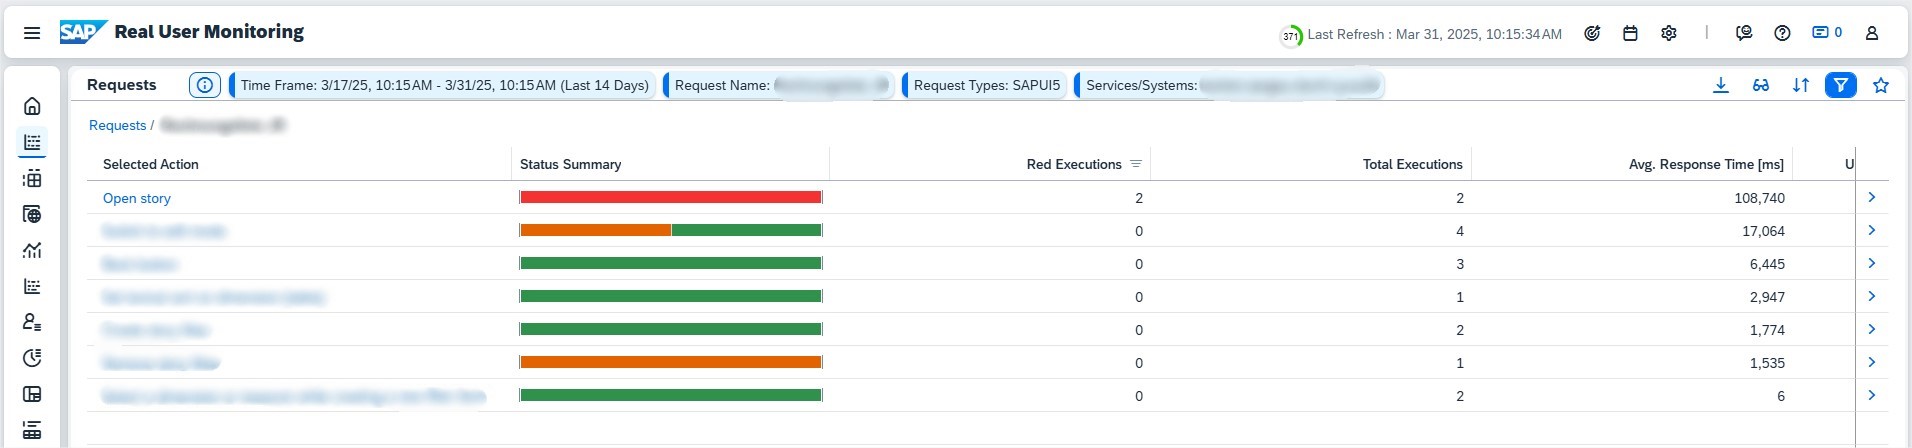The width and height of the screenshot is (1912, 448).
Task: Click the Request Types: SAPUI5 chip
Action: point(985,85)
